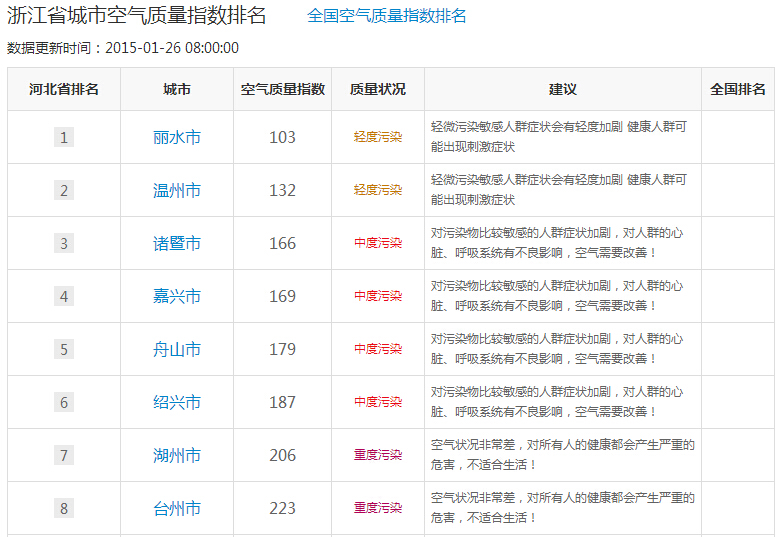Click the 空气质量指数 column header

click(x=283, y=89)
